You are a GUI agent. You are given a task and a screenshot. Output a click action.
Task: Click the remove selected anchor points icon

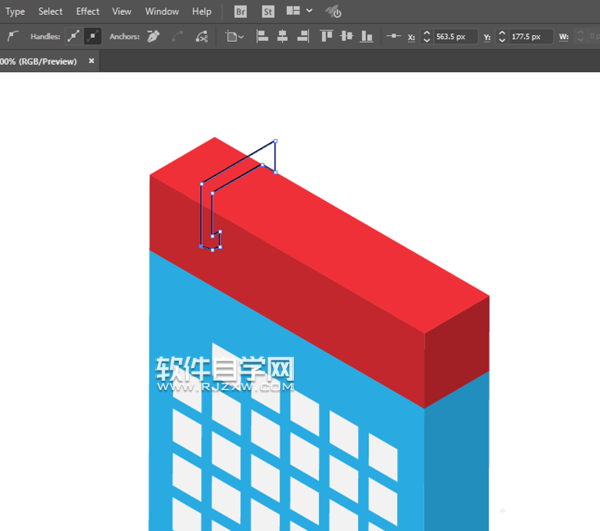click(x=152, y=36)
